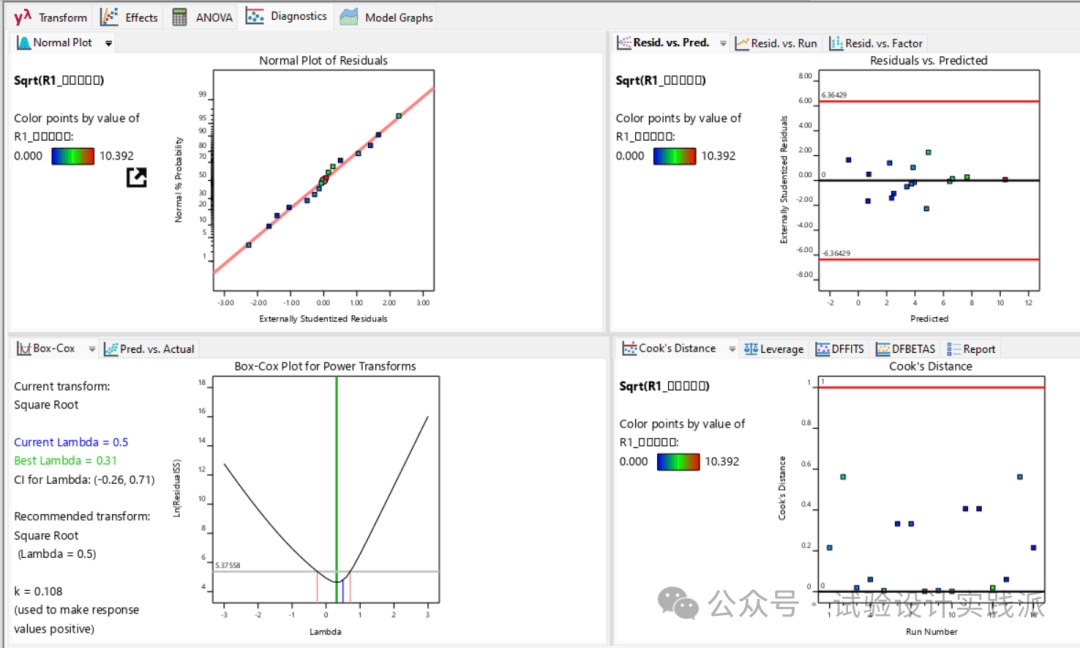Open the DFFITS diagnostic plot
This screenshot has width=1080, height=648.
(838, 349)
